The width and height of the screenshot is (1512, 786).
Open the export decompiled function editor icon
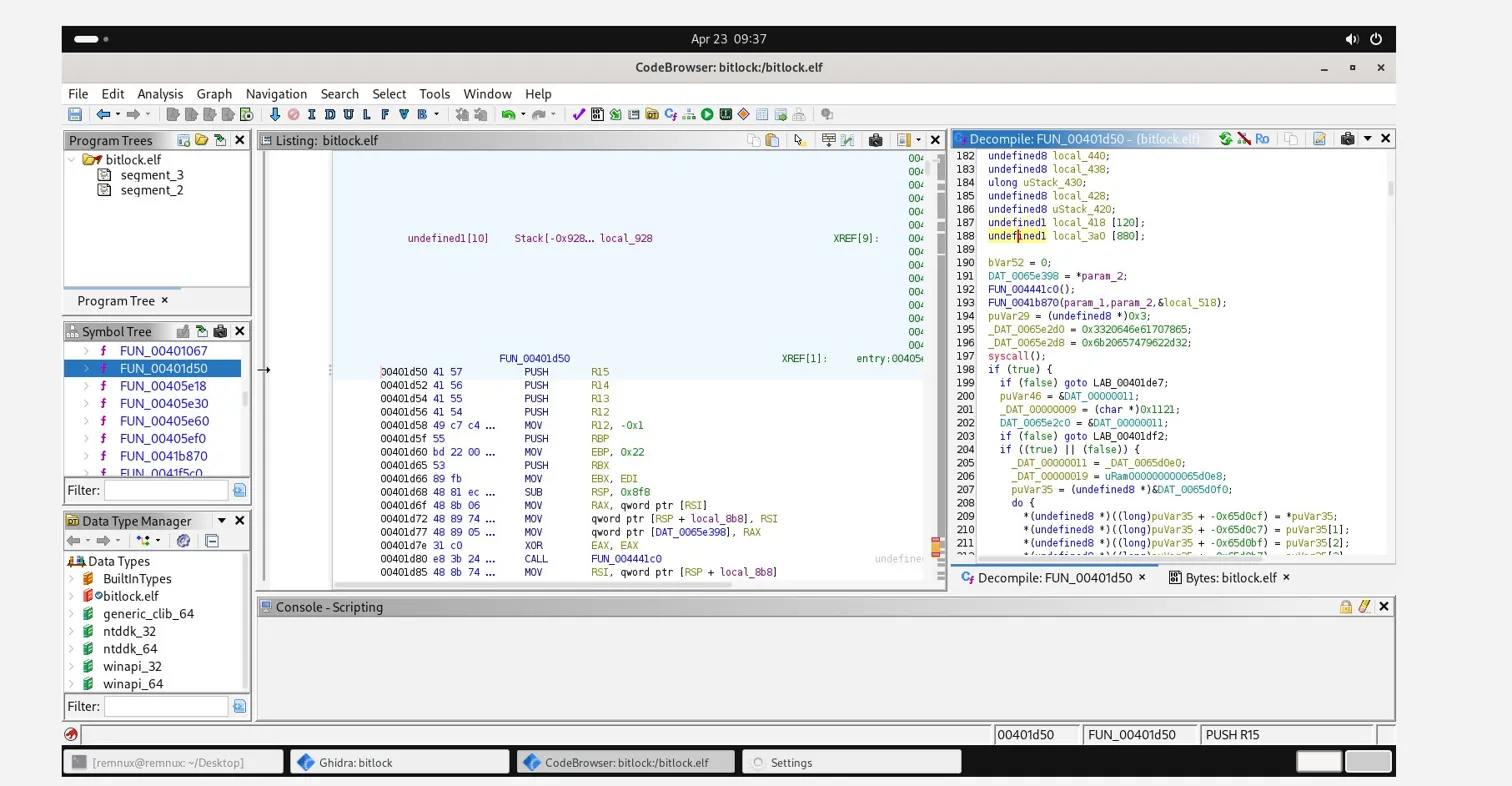pyautogui.click(x=1318, y=139)
